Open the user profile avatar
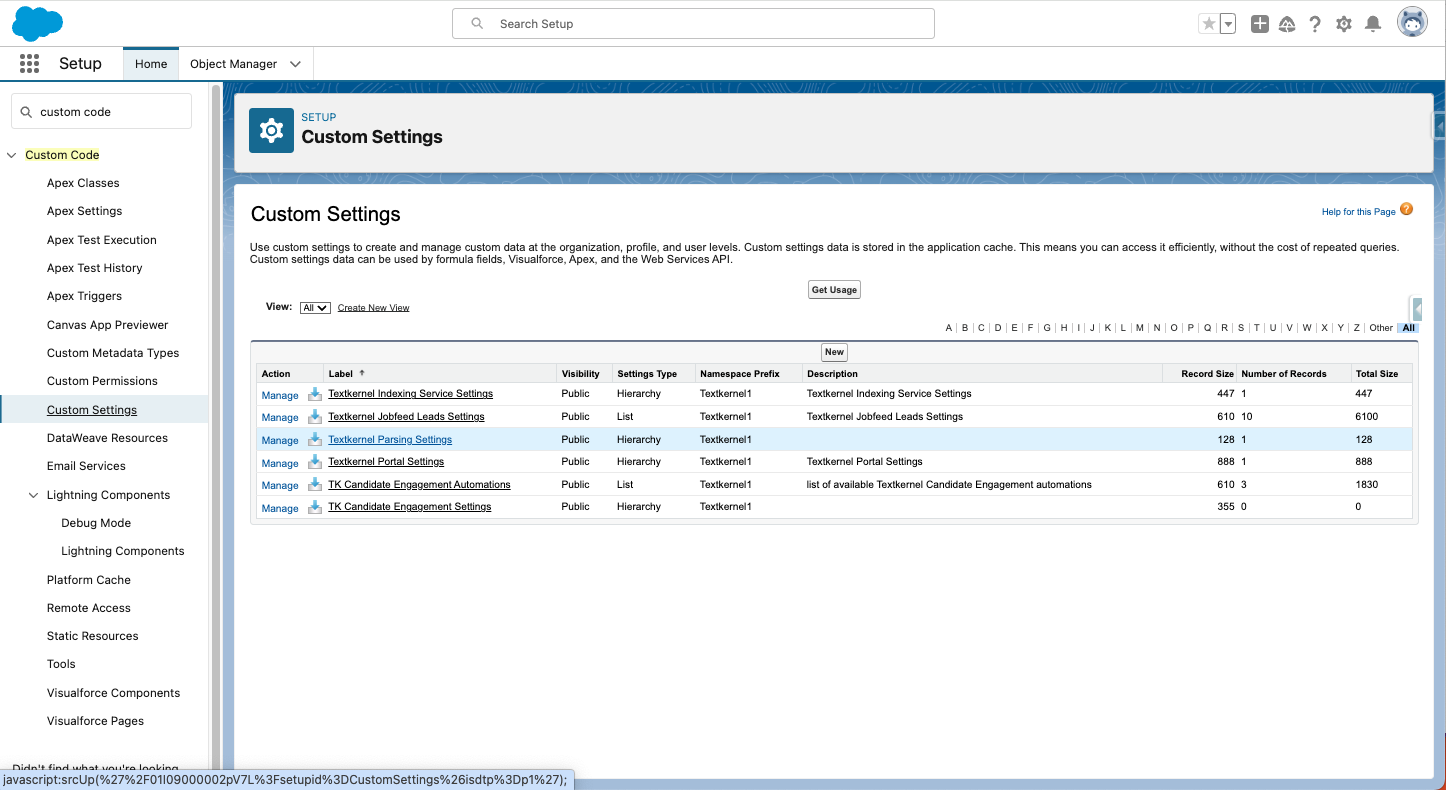Screen dimensions: 1446x790 tap(1412, 23)
